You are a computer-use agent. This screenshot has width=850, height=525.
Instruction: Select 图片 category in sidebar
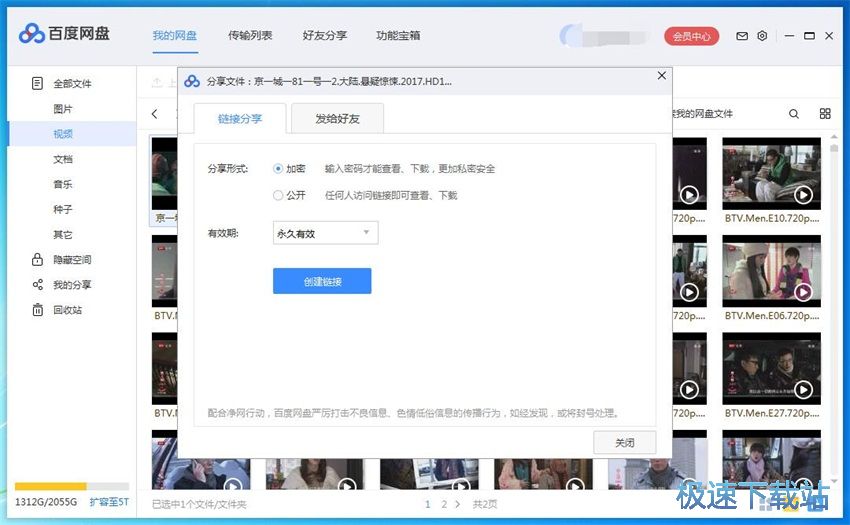[x=63, y=109]
